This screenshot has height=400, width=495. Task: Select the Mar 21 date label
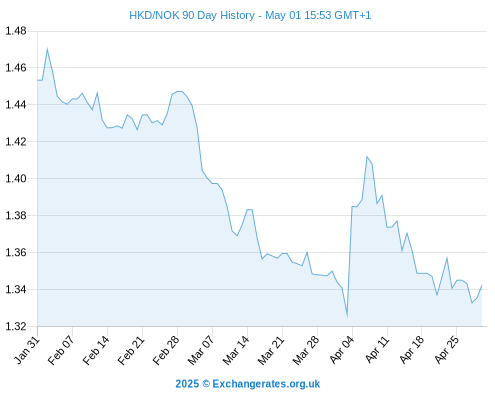click(x=271, y=350)
